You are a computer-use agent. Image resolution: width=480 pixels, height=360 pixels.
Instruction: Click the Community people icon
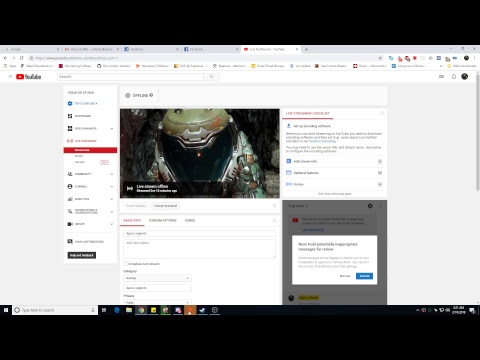click(70, 174)
